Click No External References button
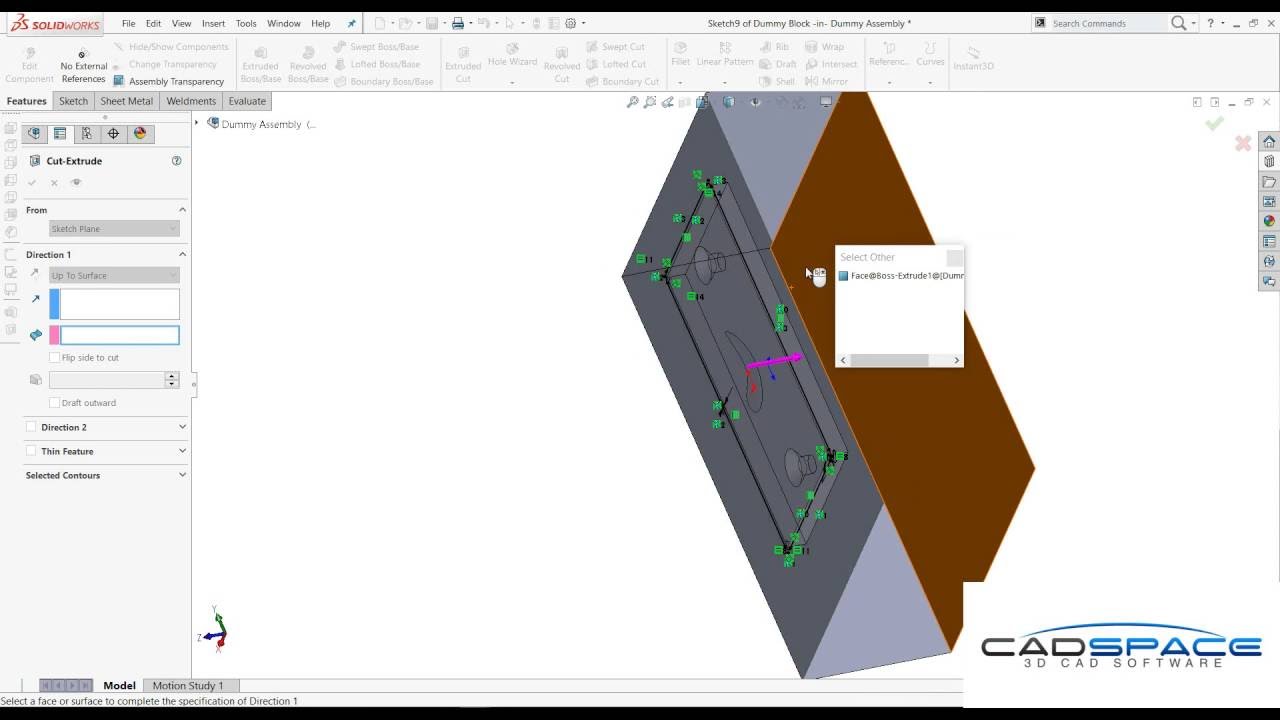 tap(83, 66)
